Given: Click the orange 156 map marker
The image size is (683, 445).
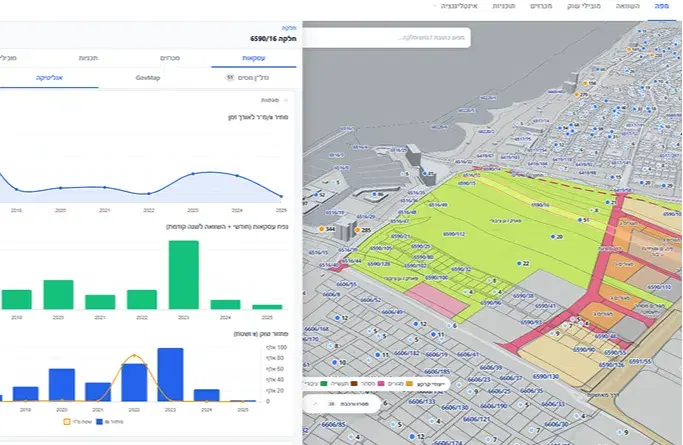Looking at the screenshot, I should 586,83.
